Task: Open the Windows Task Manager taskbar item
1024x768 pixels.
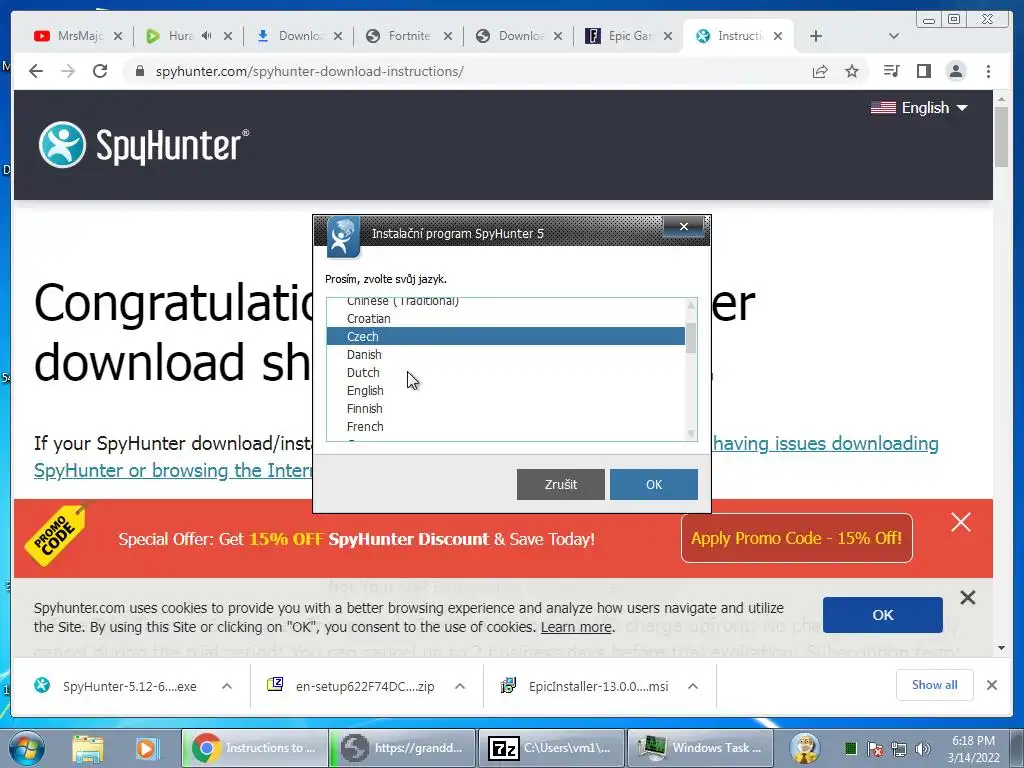Action: 699,748
